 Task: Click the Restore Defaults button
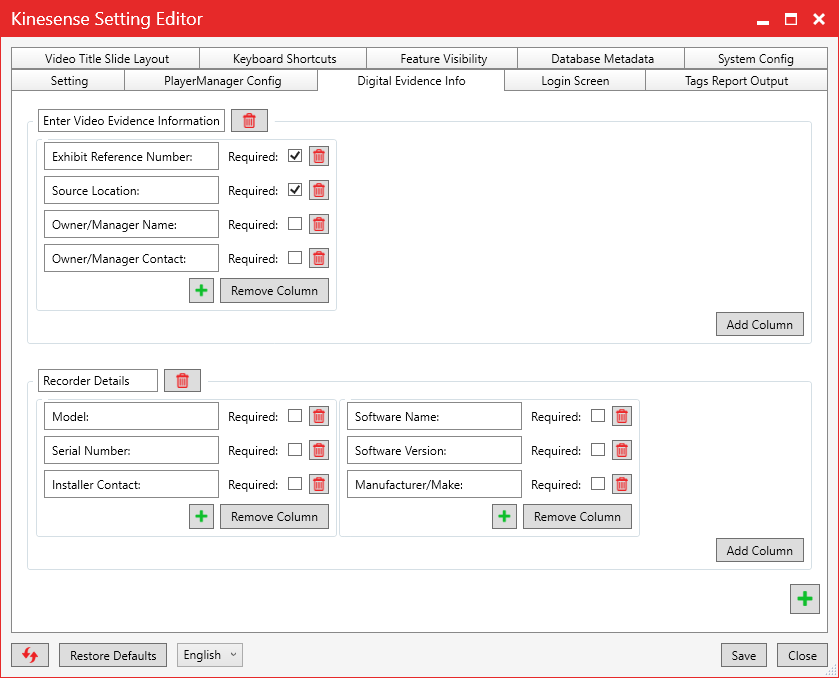[113, 656]
